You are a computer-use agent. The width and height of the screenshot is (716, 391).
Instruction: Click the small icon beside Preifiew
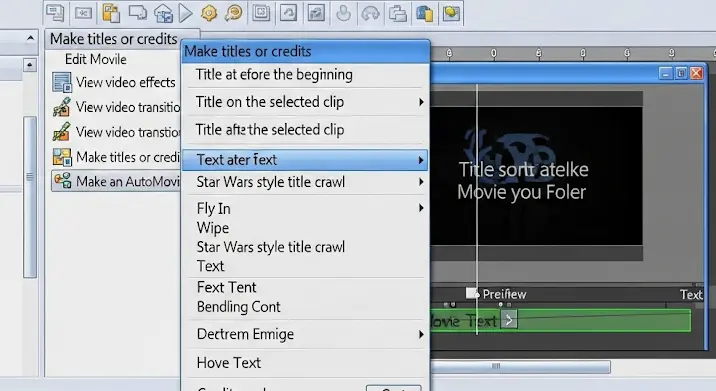pyautogui.click(x=472, y=293)
